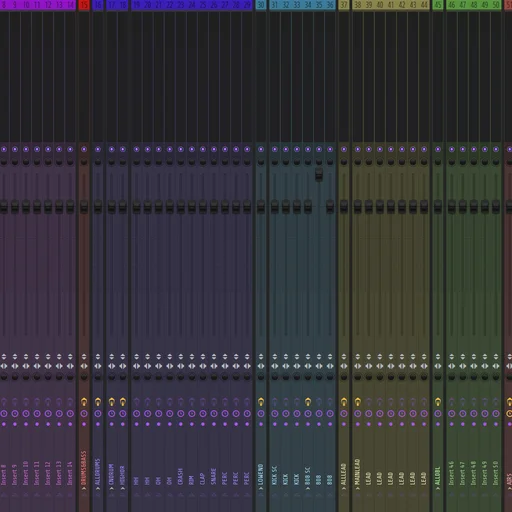Click lit yellow FX icon on ALLDBL track
The image size is (512, 512).
(x=438, y=402)
